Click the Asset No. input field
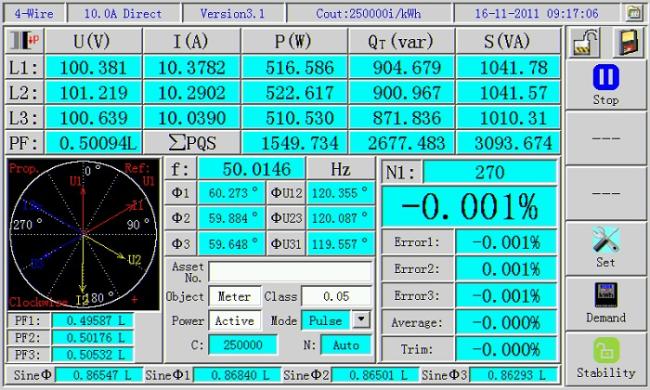This screenshot has width=650, height=390. pyautogui.click(x=290, y=272)
